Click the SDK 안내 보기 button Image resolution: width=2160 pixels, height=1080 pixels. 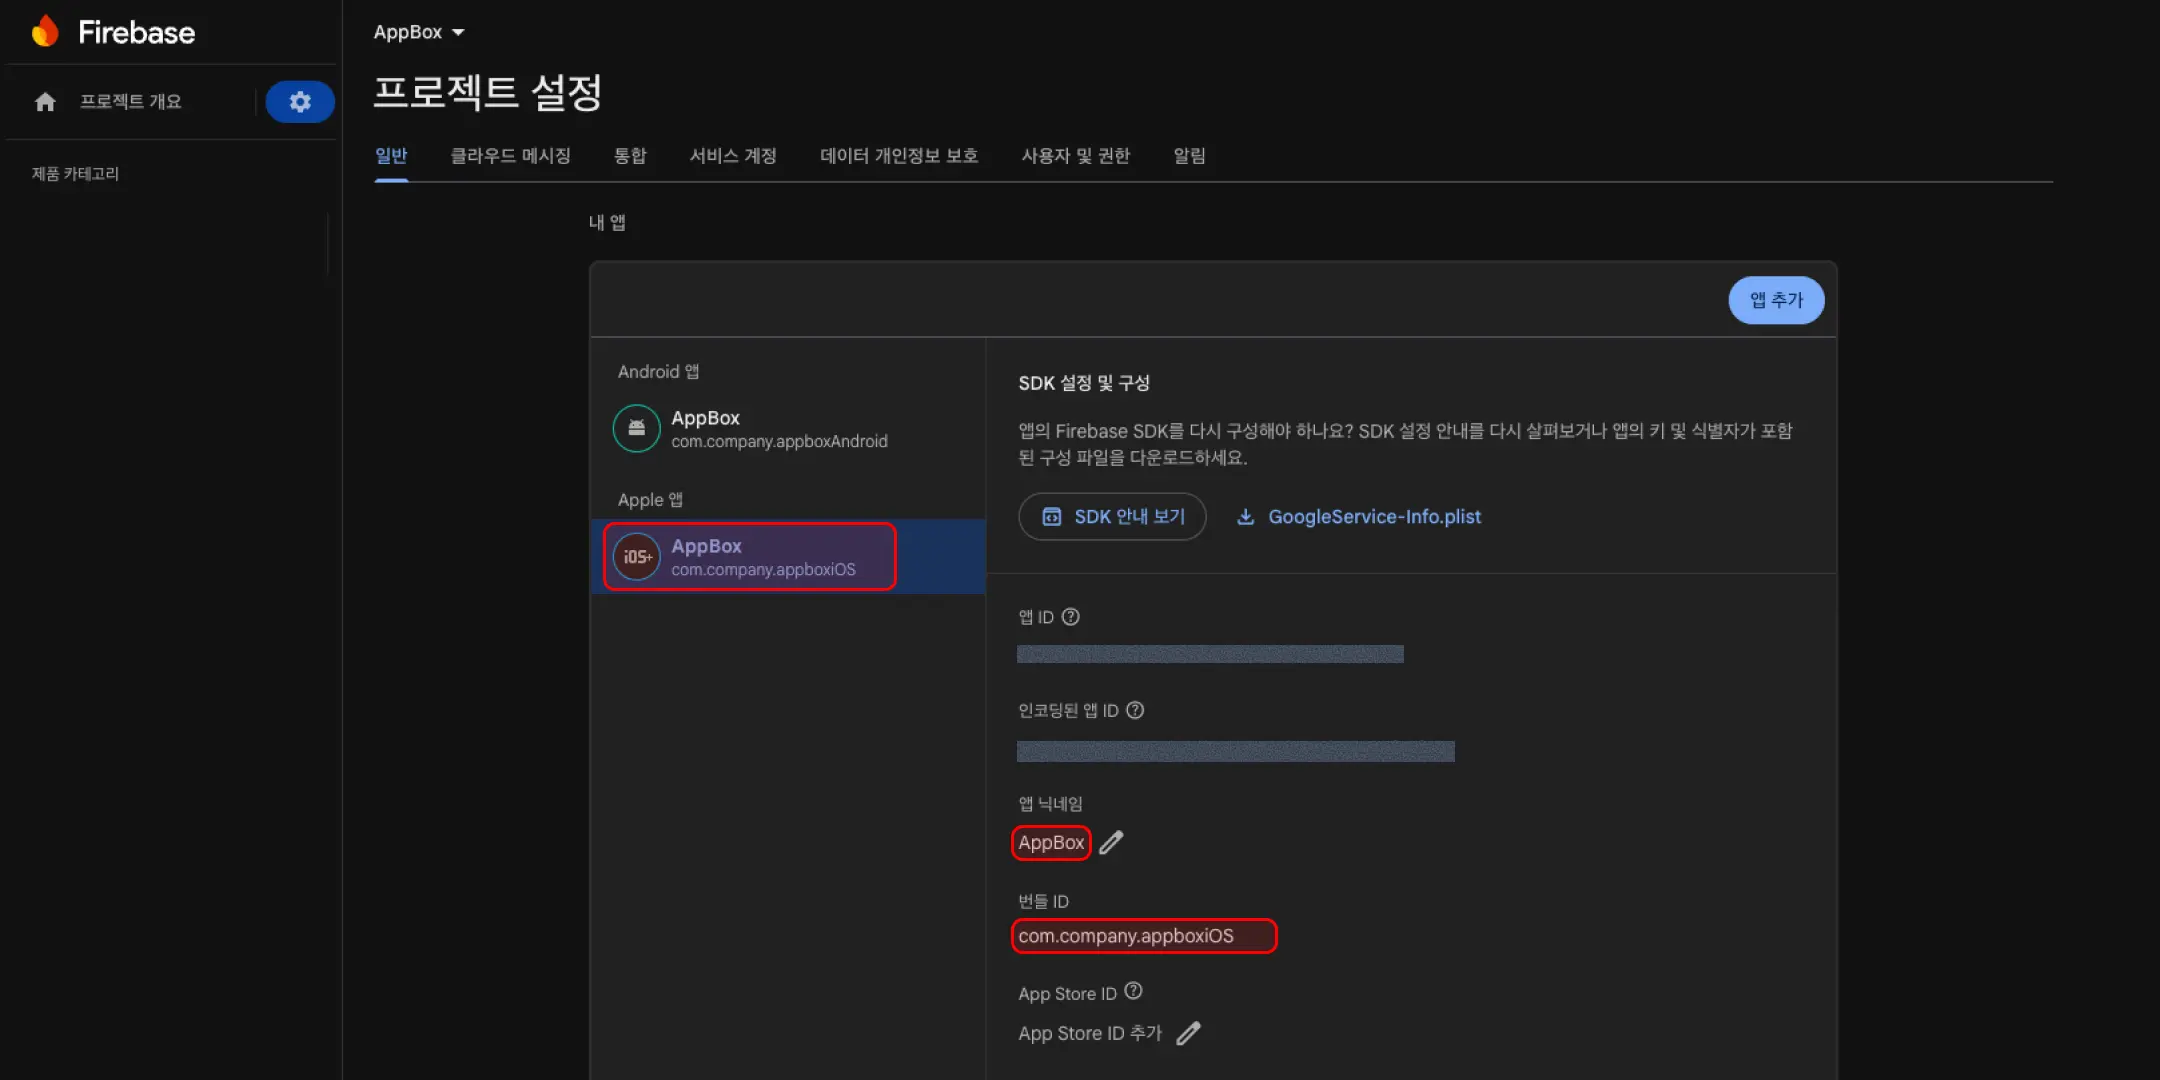tap(1112, 517)
